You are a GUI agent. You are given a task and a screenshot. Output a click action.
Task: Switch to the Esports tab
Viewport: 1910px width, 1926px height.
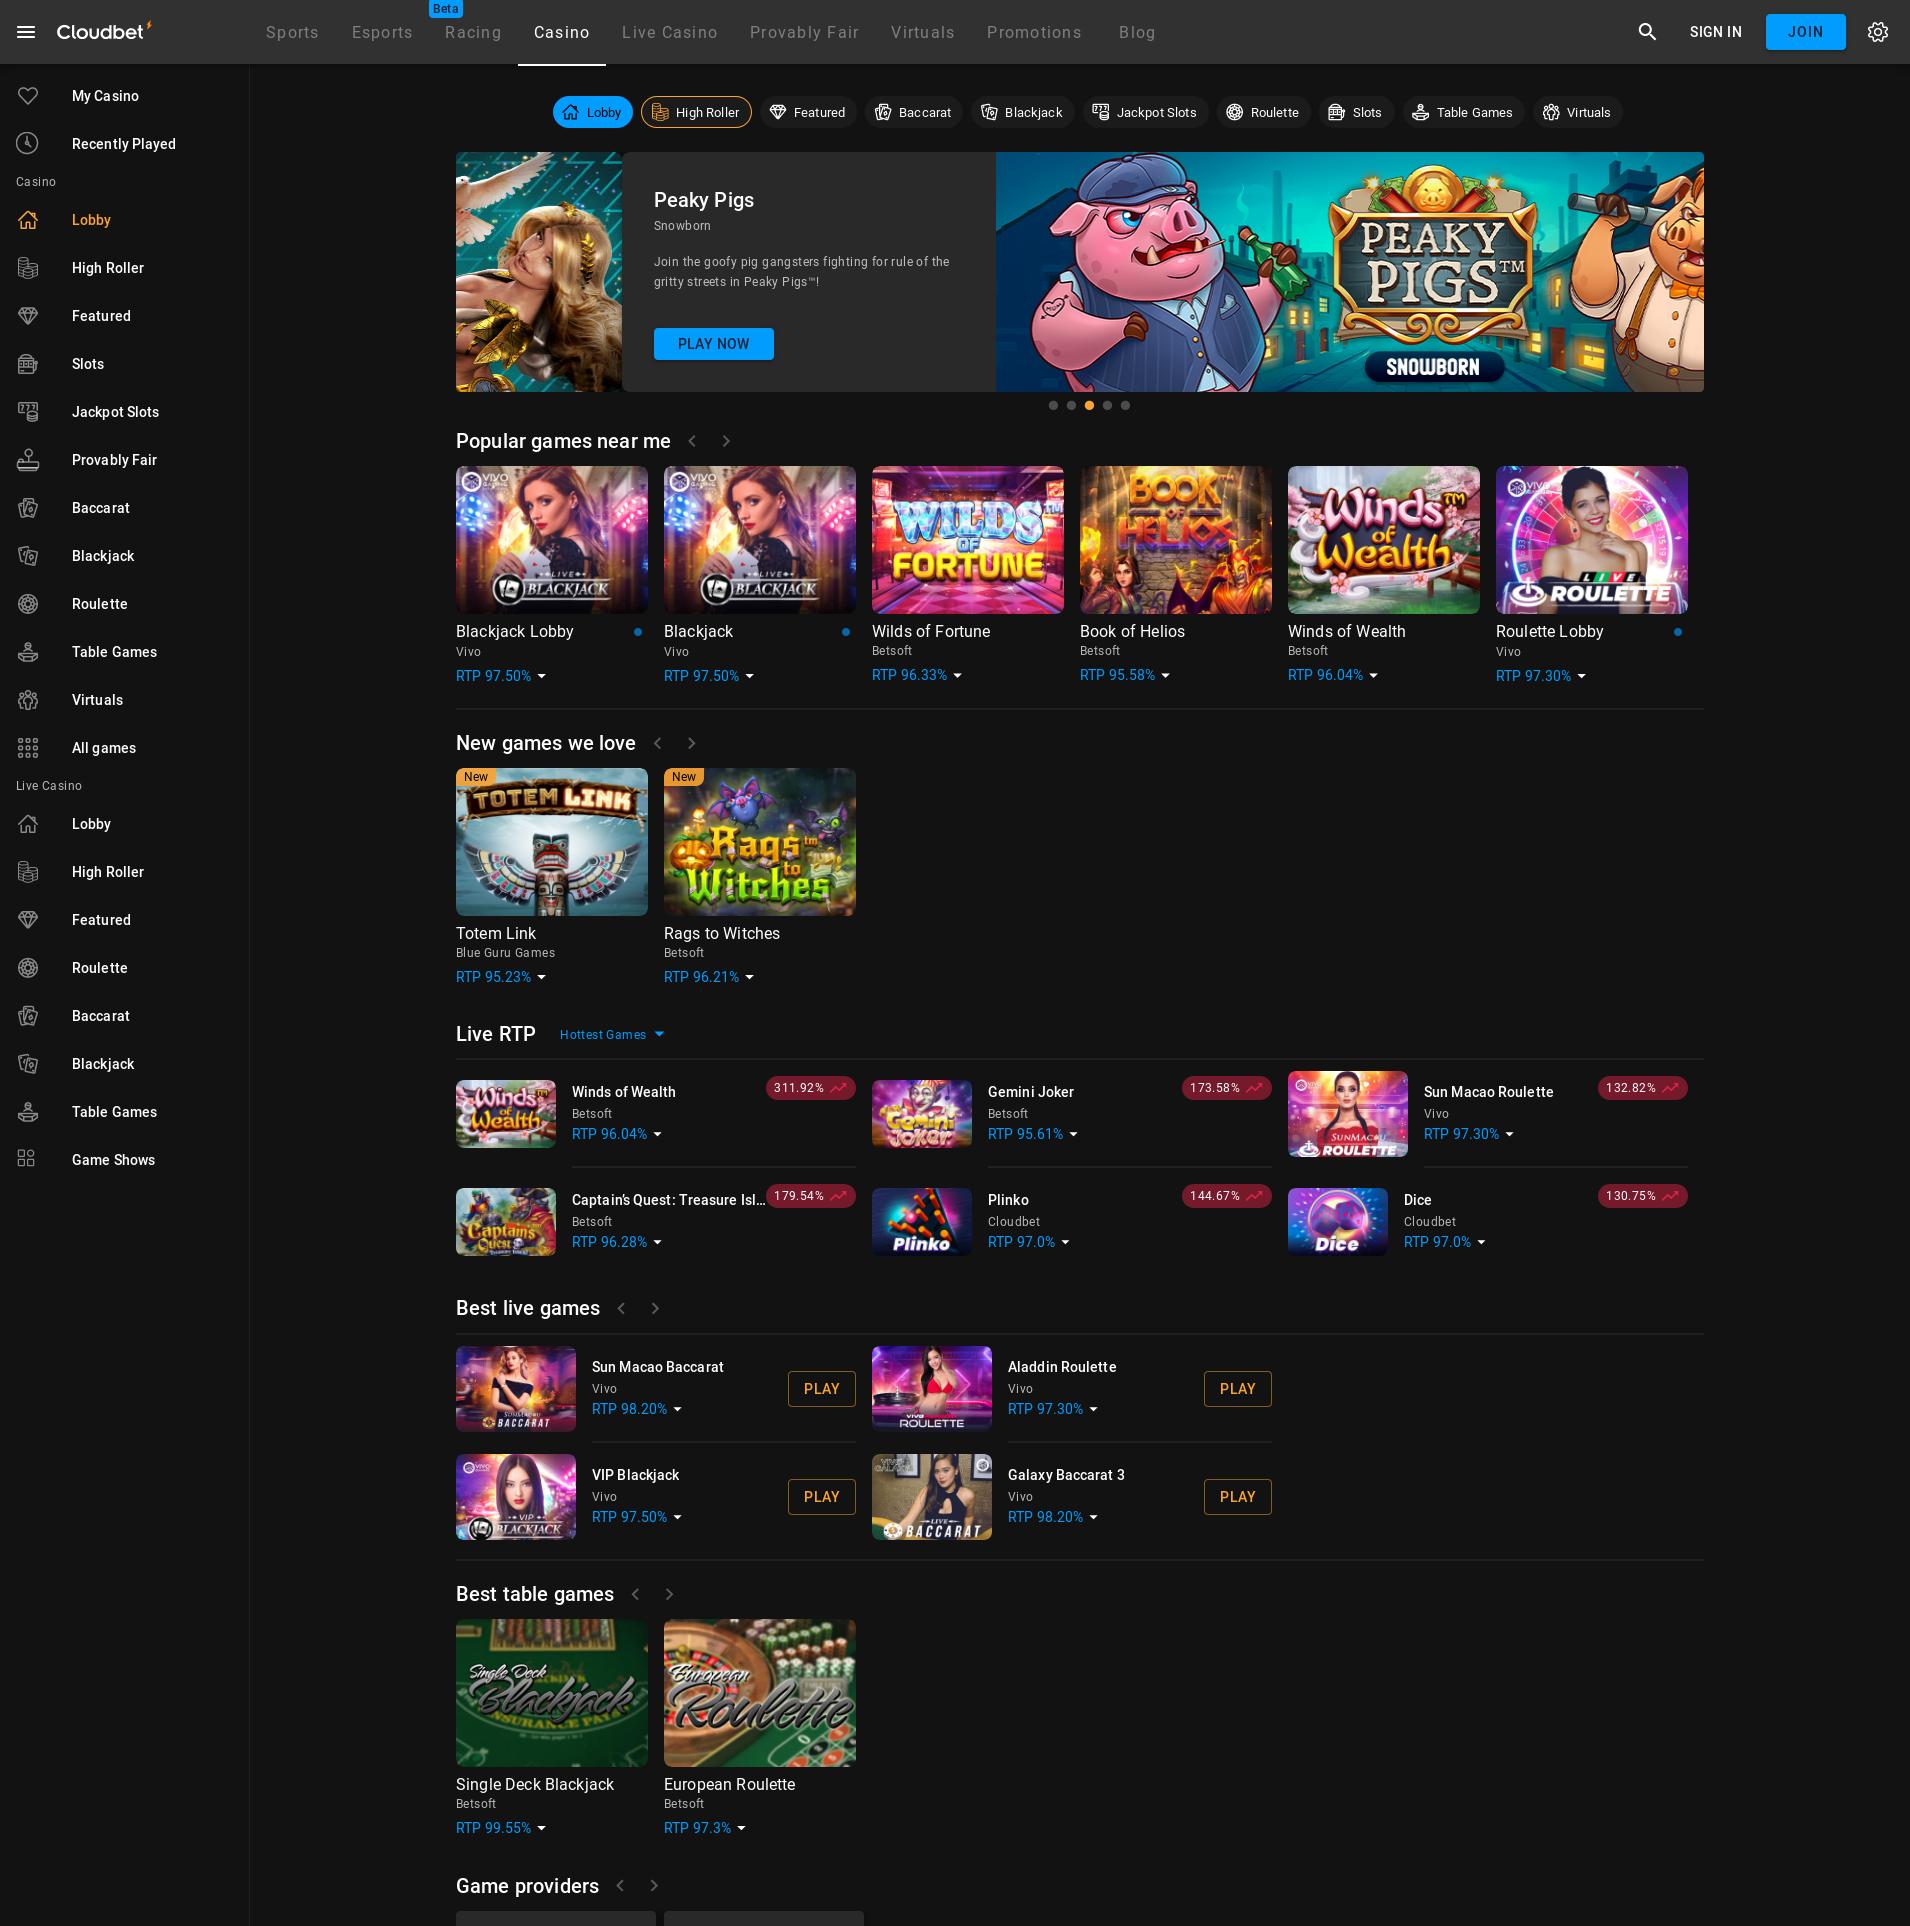click(x=381, y=32)
